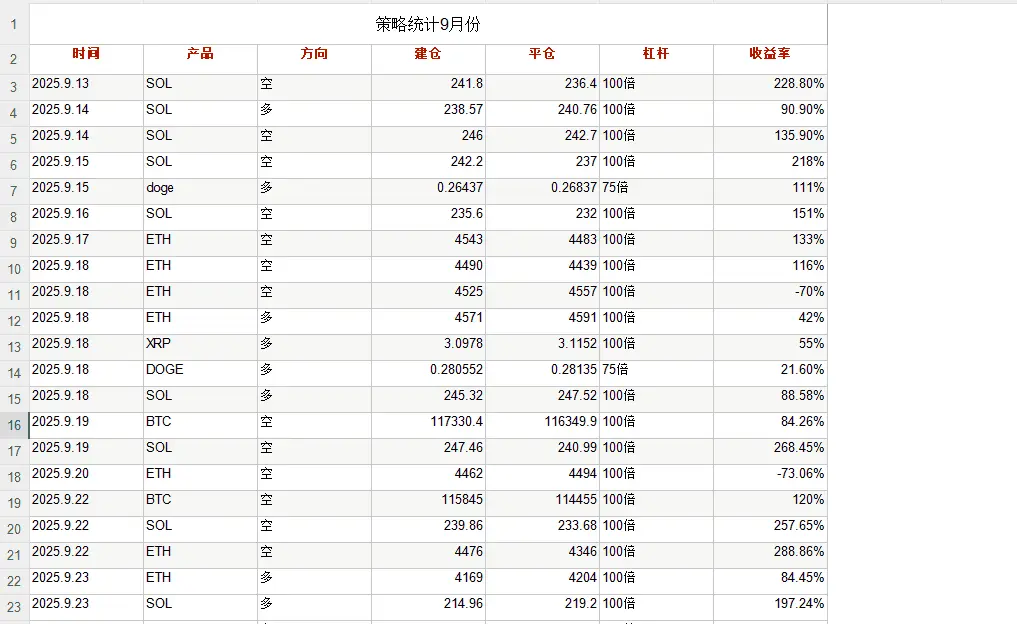Select the open price cell 0.26437

point(429,191)
